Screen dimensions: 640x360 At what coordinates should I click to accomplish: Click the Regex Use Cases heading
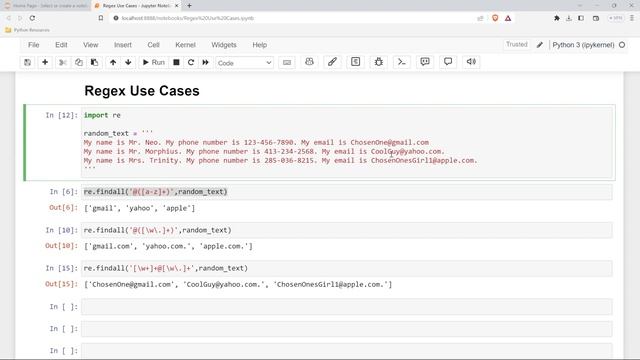(x=142, y=91)
